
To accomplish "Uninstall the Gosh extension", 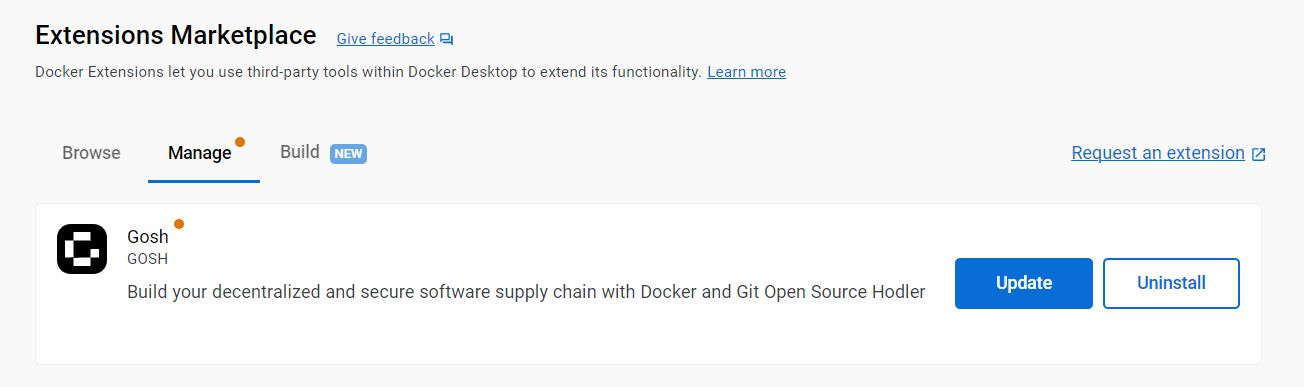I will (x=1171, y=283).
